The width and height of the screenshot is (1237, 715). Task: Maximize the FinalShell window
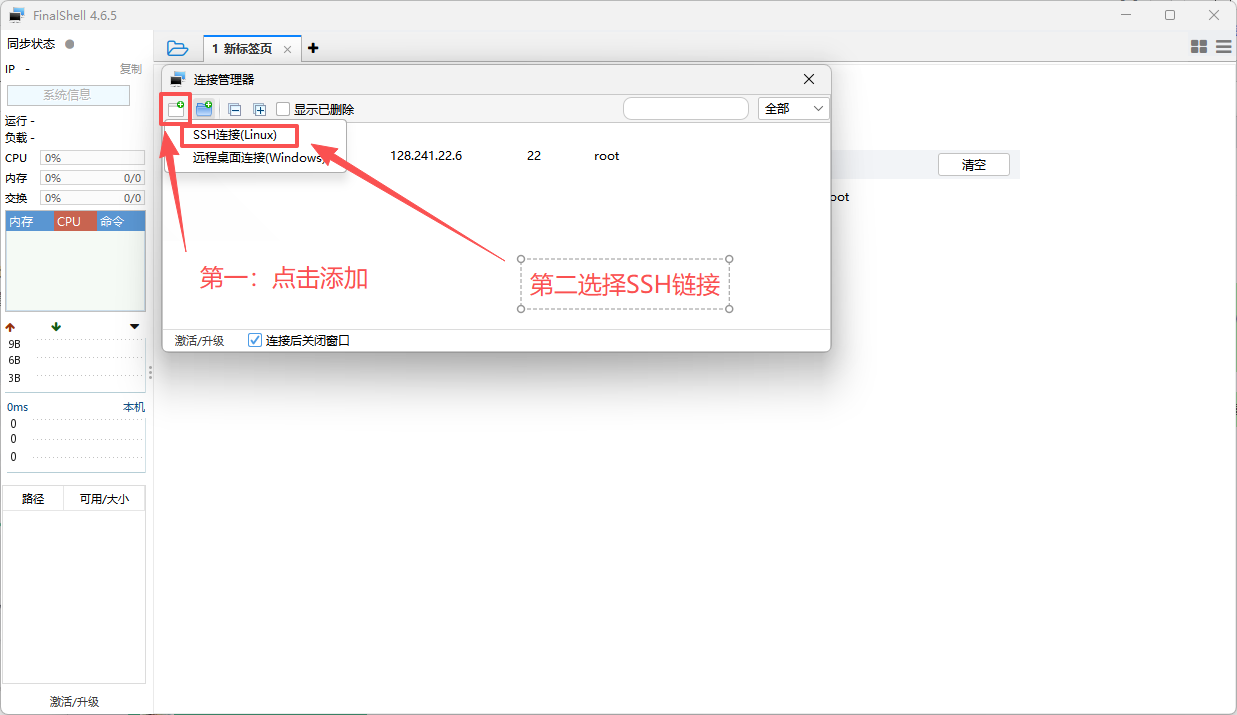[1170, 15]
